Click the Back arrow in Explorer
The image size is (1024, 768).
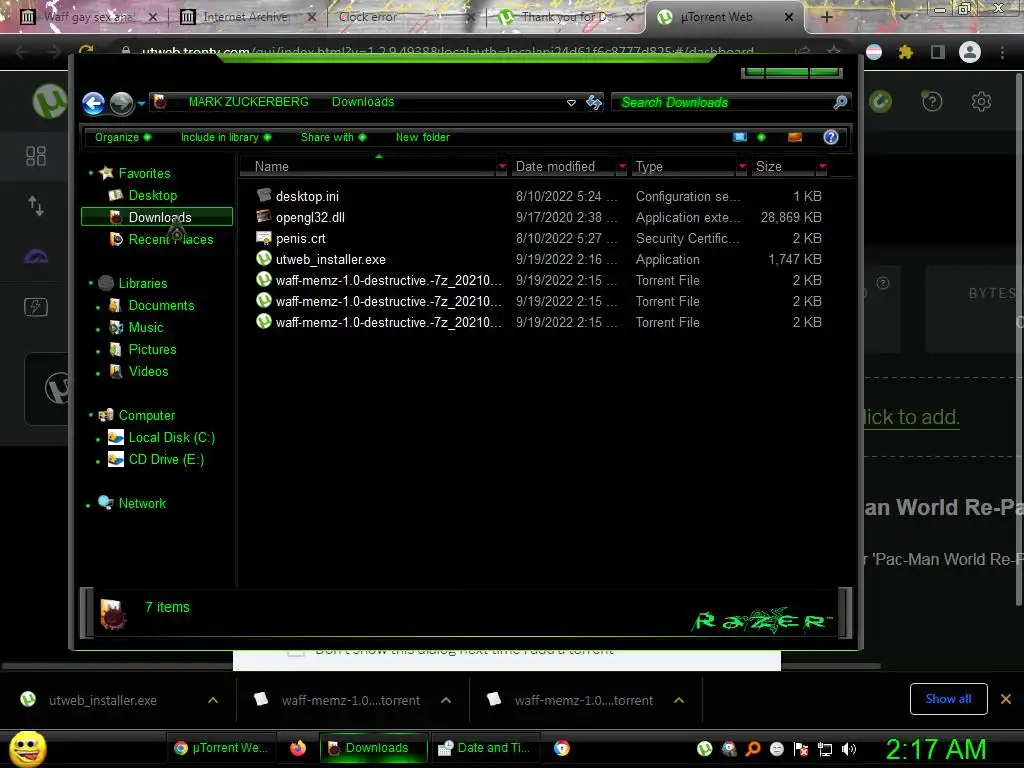coord(93,103)
